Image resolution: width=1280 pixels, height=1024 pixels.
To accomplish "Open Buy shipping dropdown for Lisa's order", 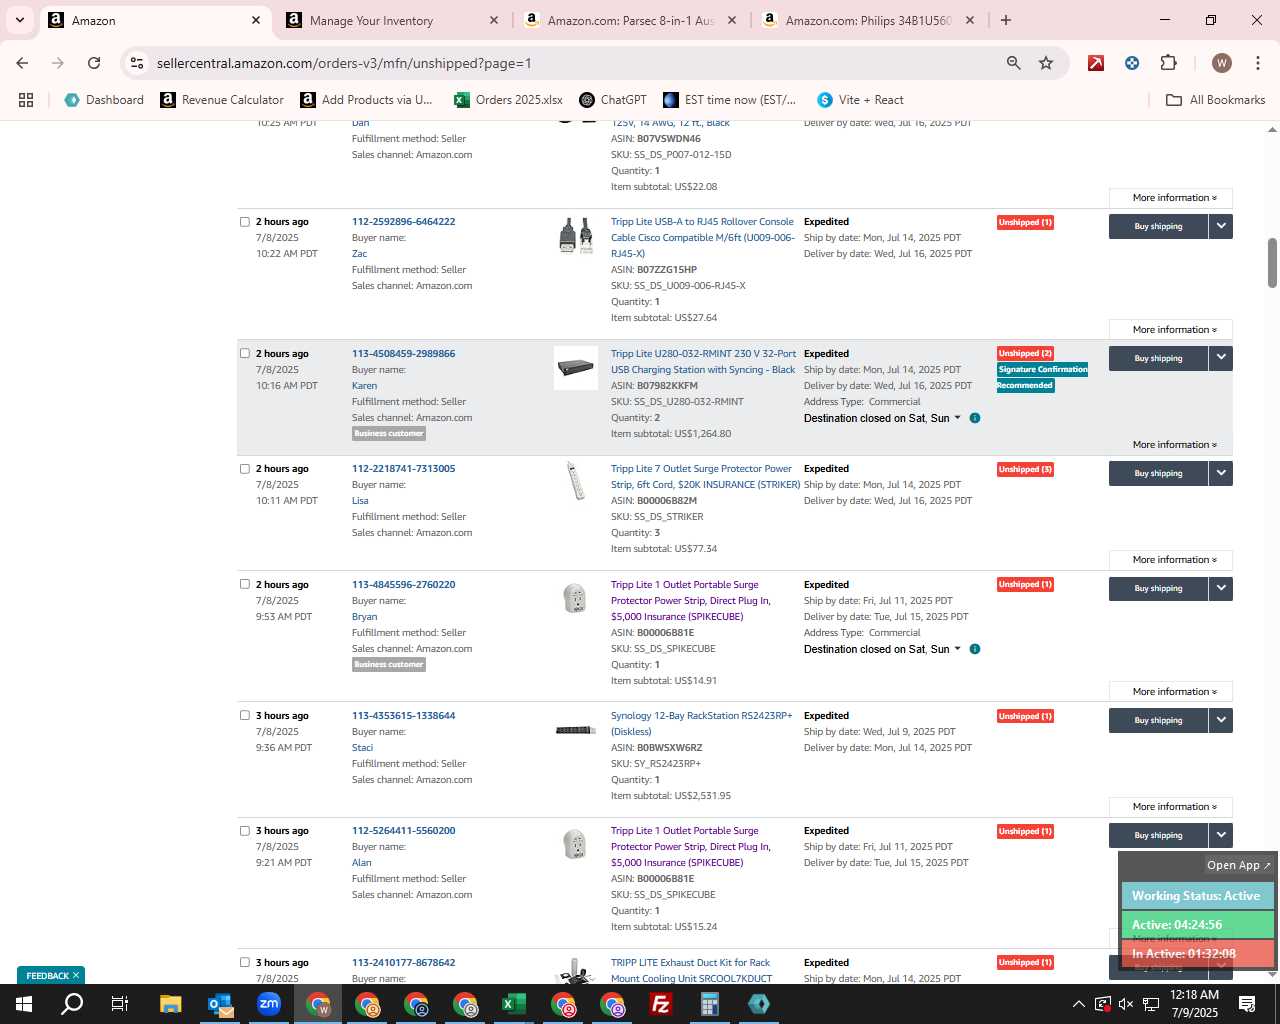I will coord(1221,473).
